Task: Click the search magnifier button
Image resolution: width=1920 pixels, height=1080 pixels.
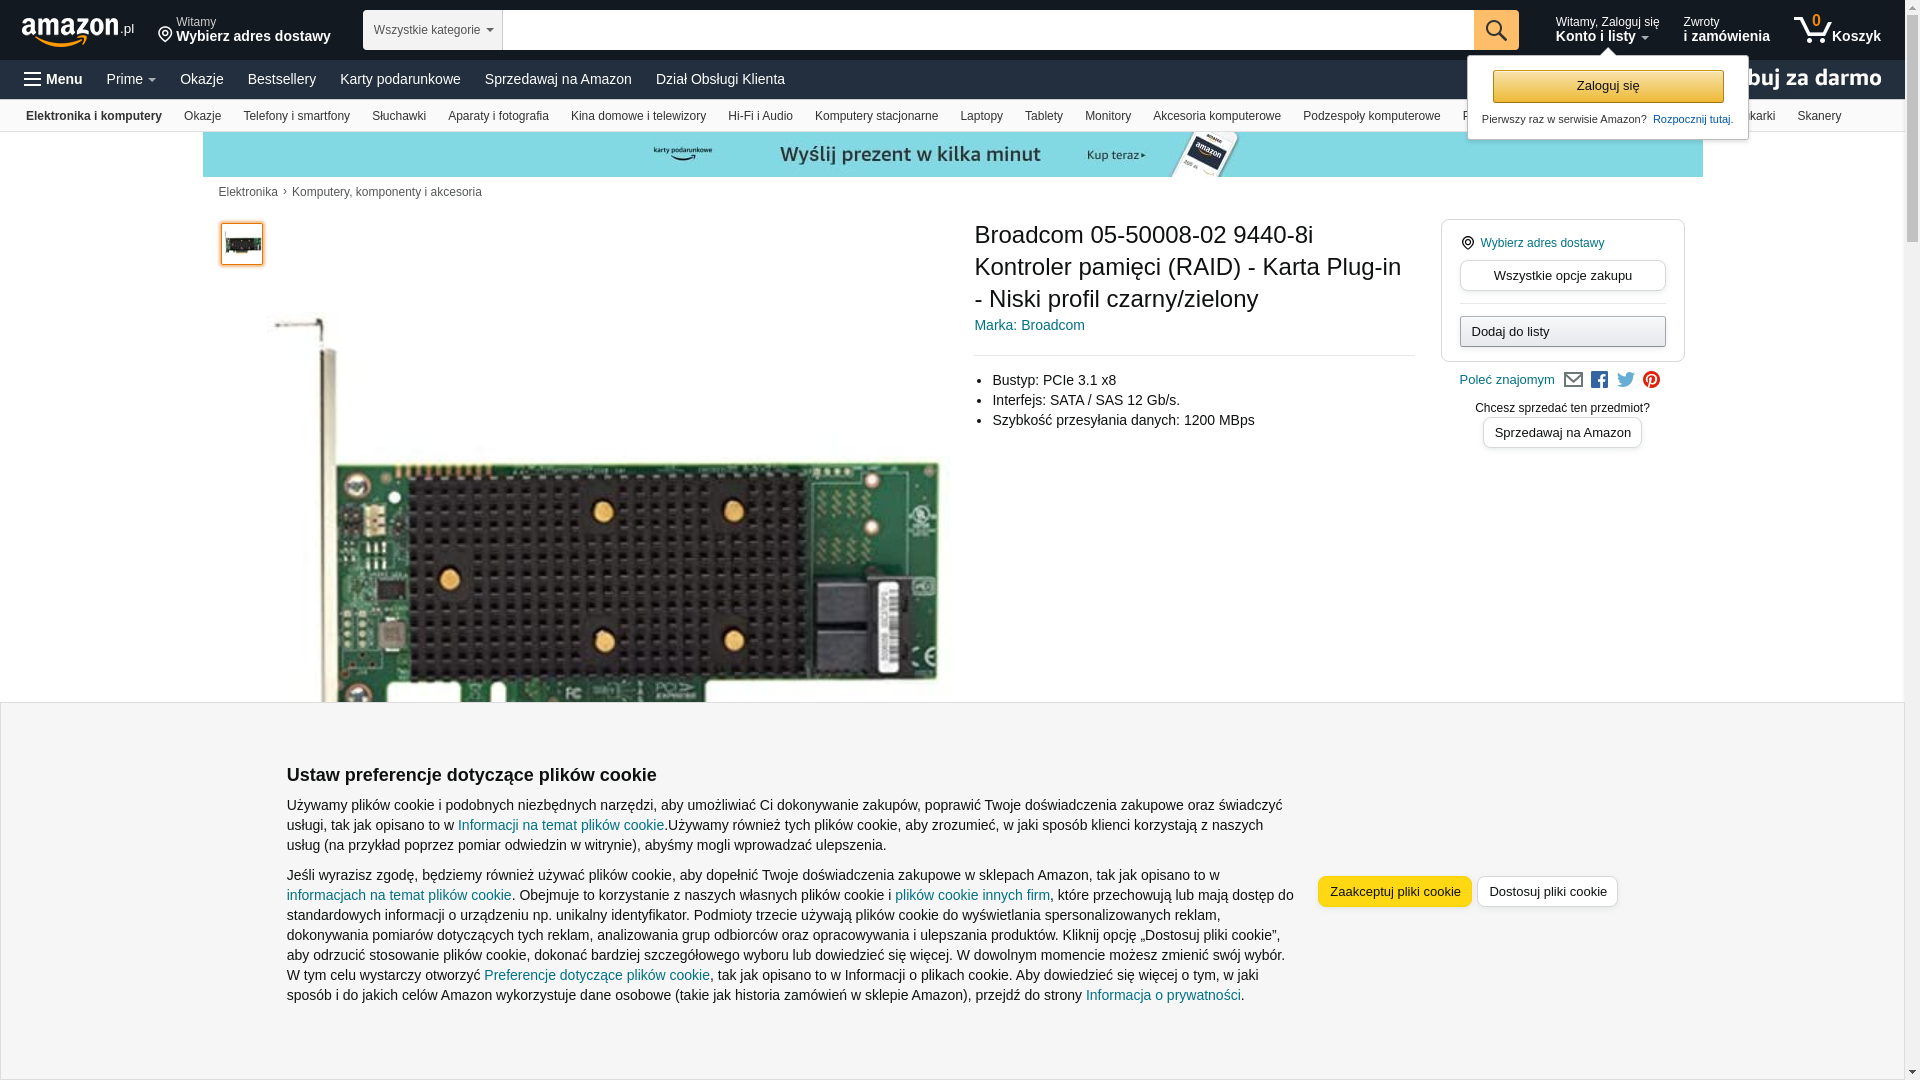Action: pyautogui.click(x=1495, y=30)
